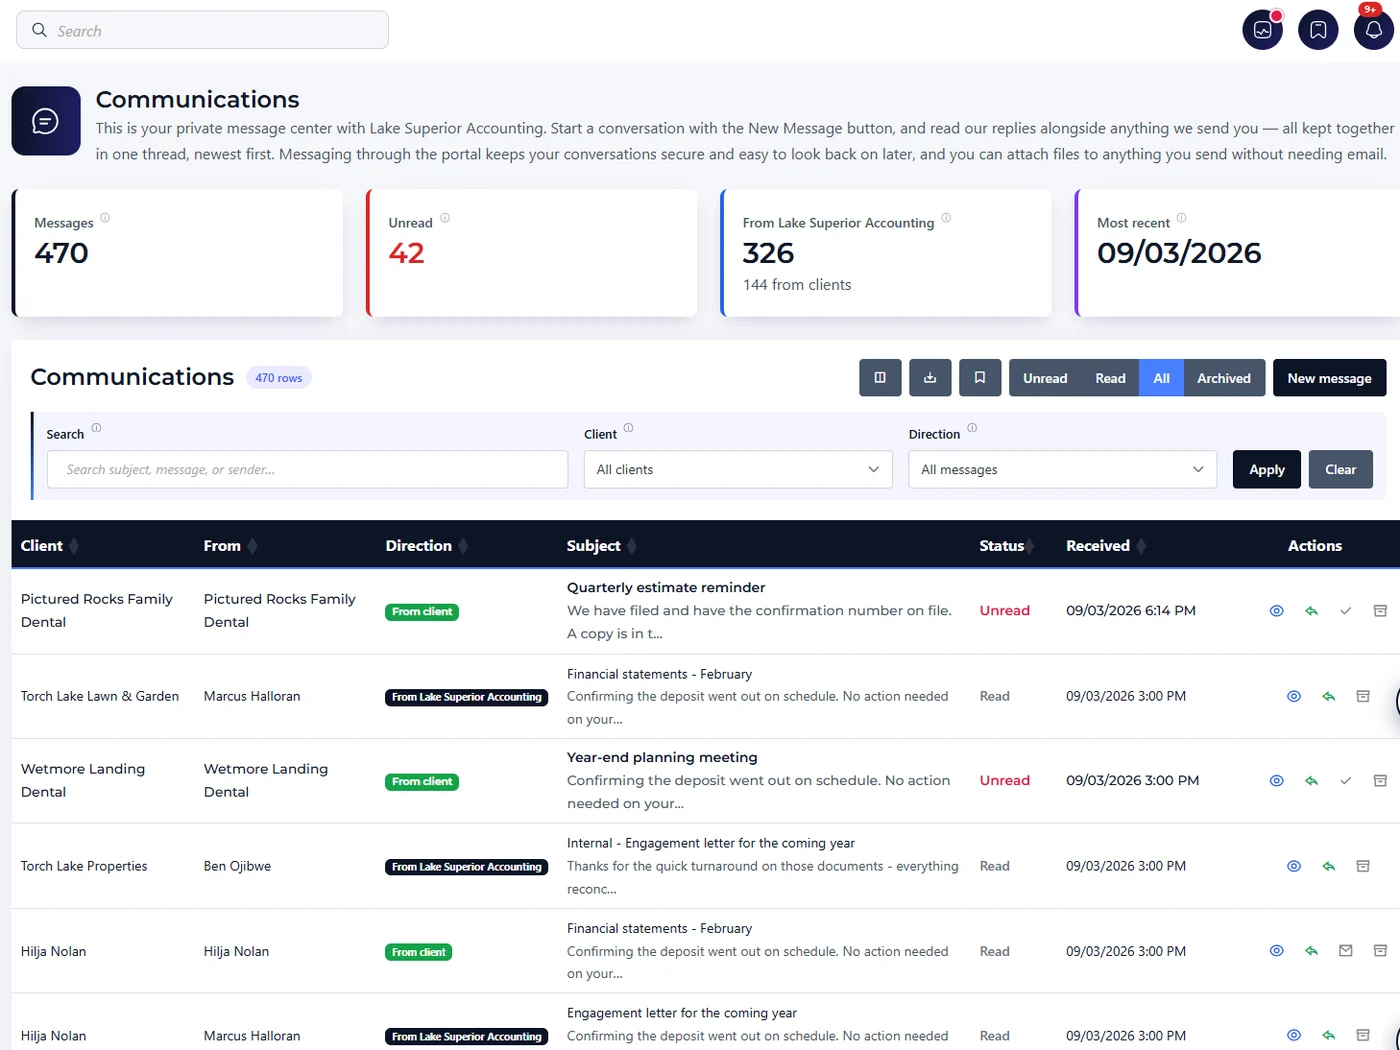Archive the Year-end planning meeting message

pos(1380,781)
